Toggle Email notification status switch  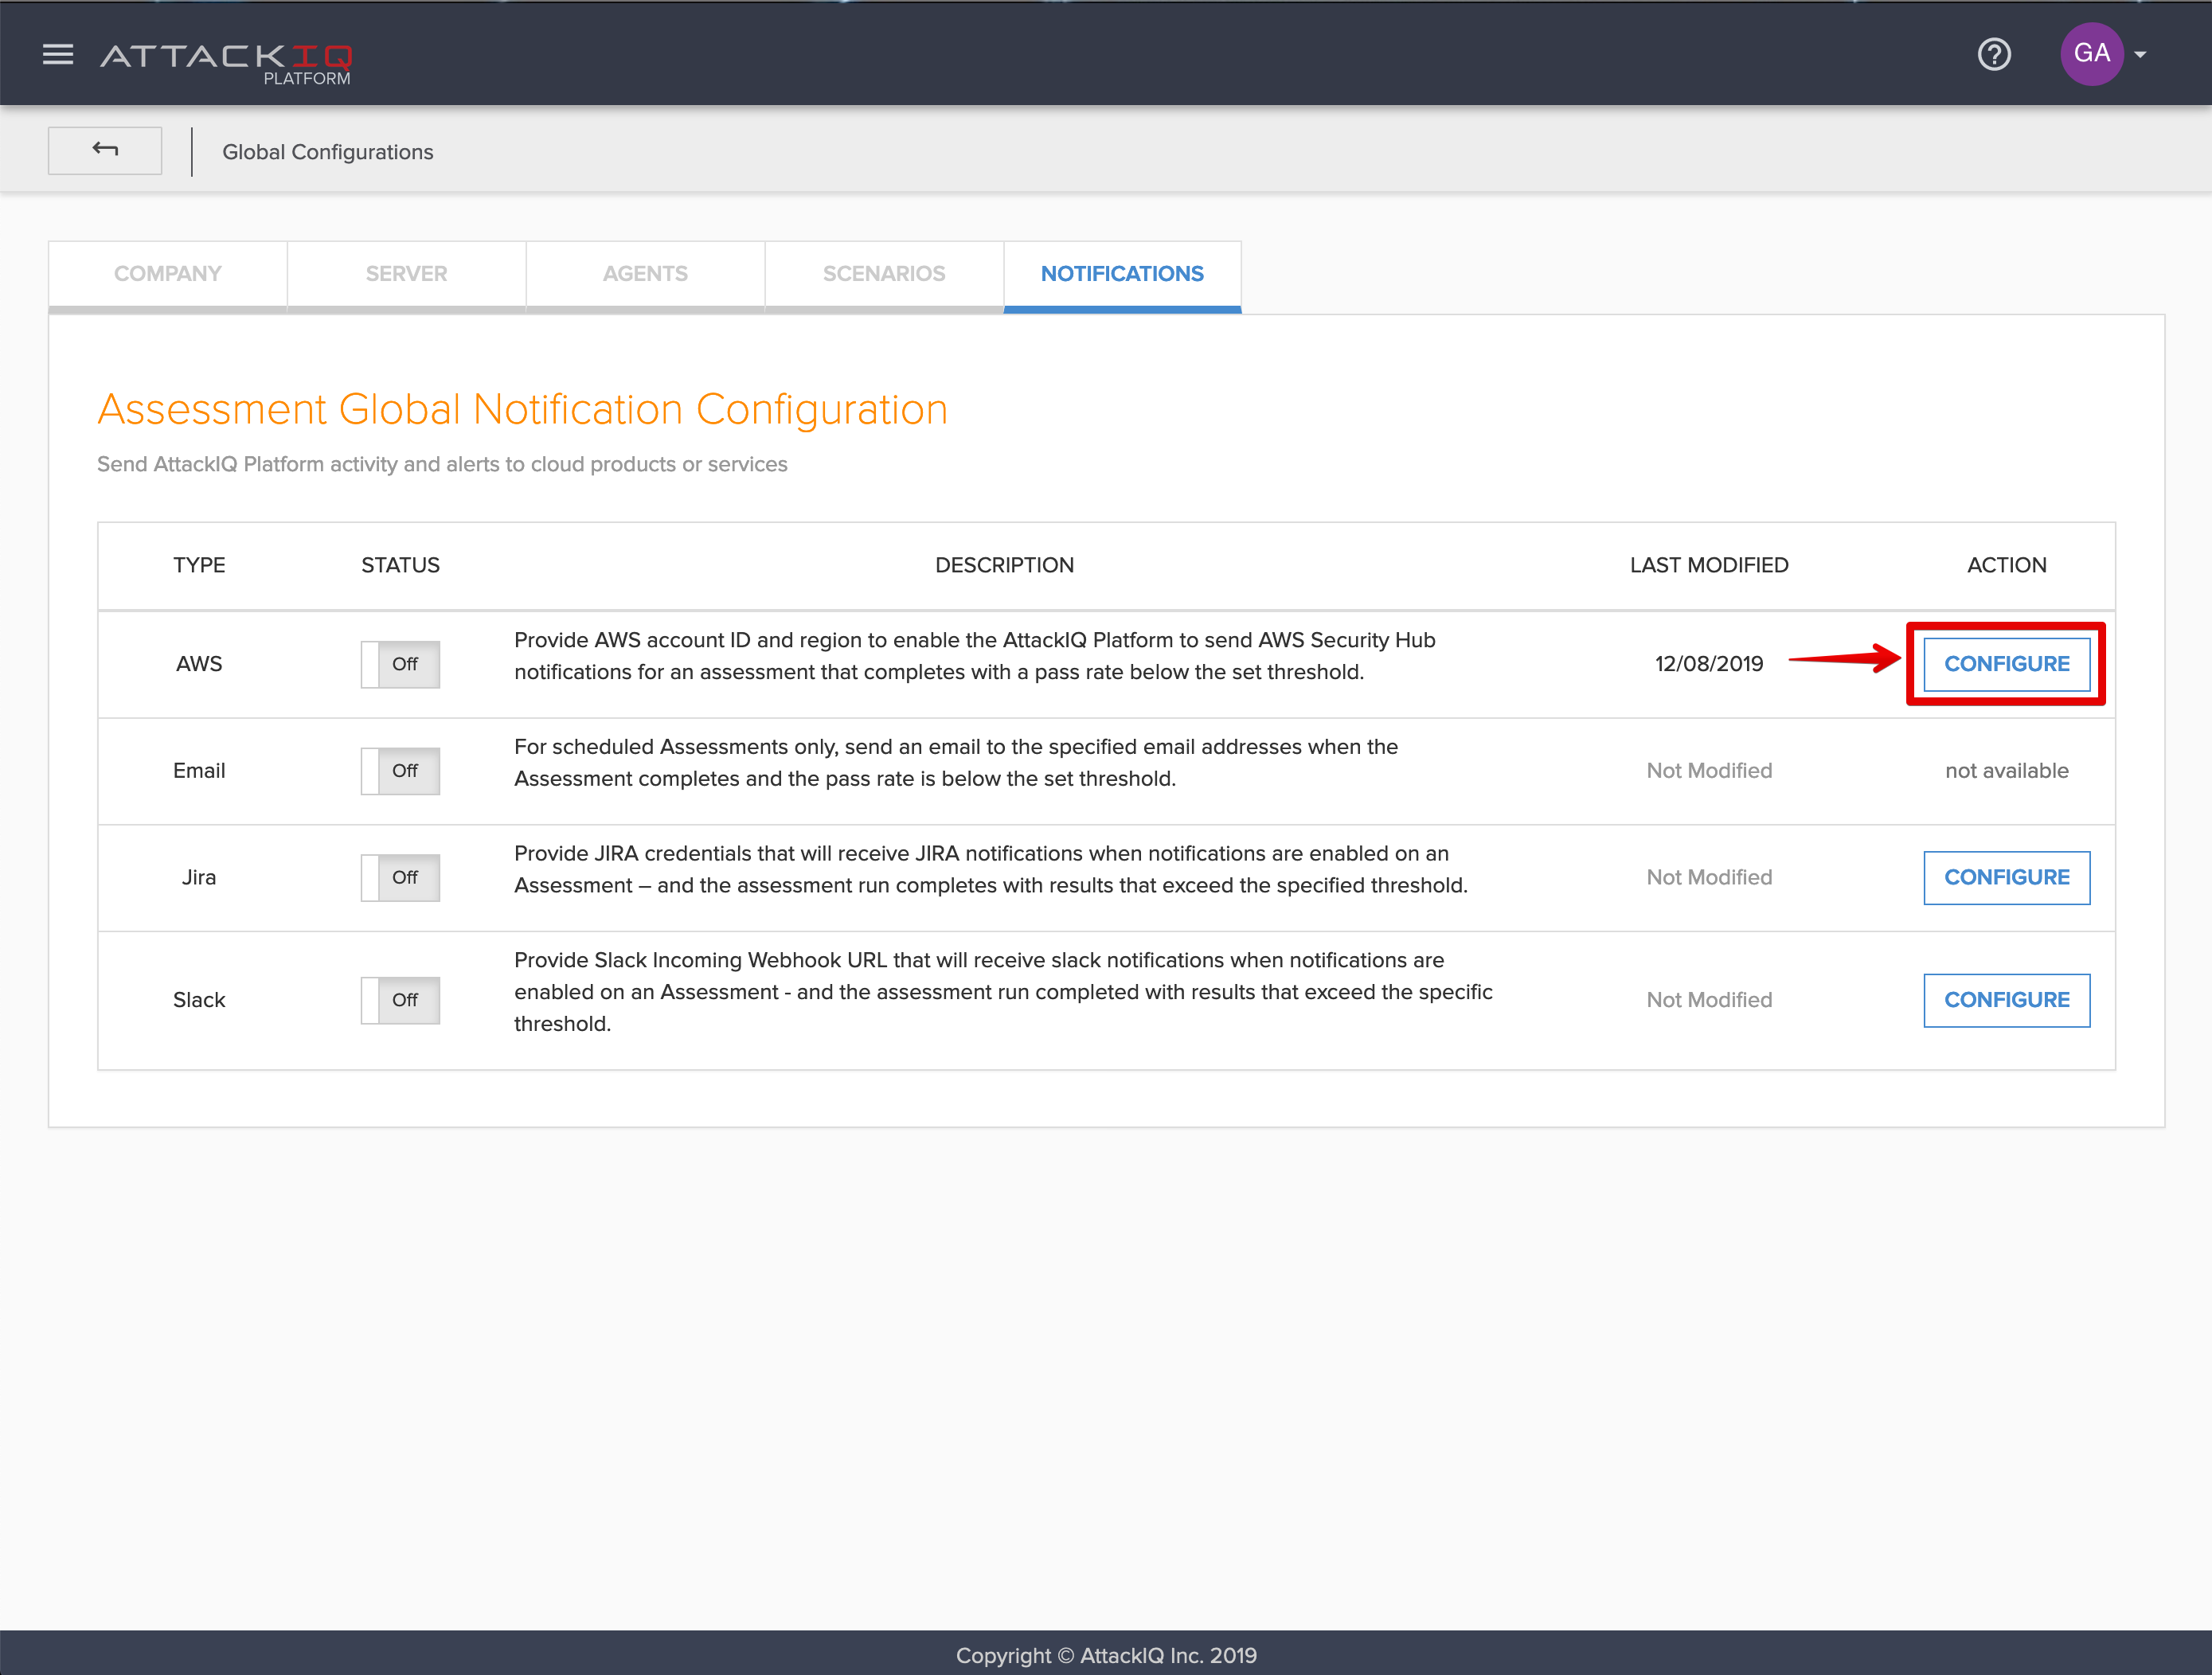(x=400, y=771)
